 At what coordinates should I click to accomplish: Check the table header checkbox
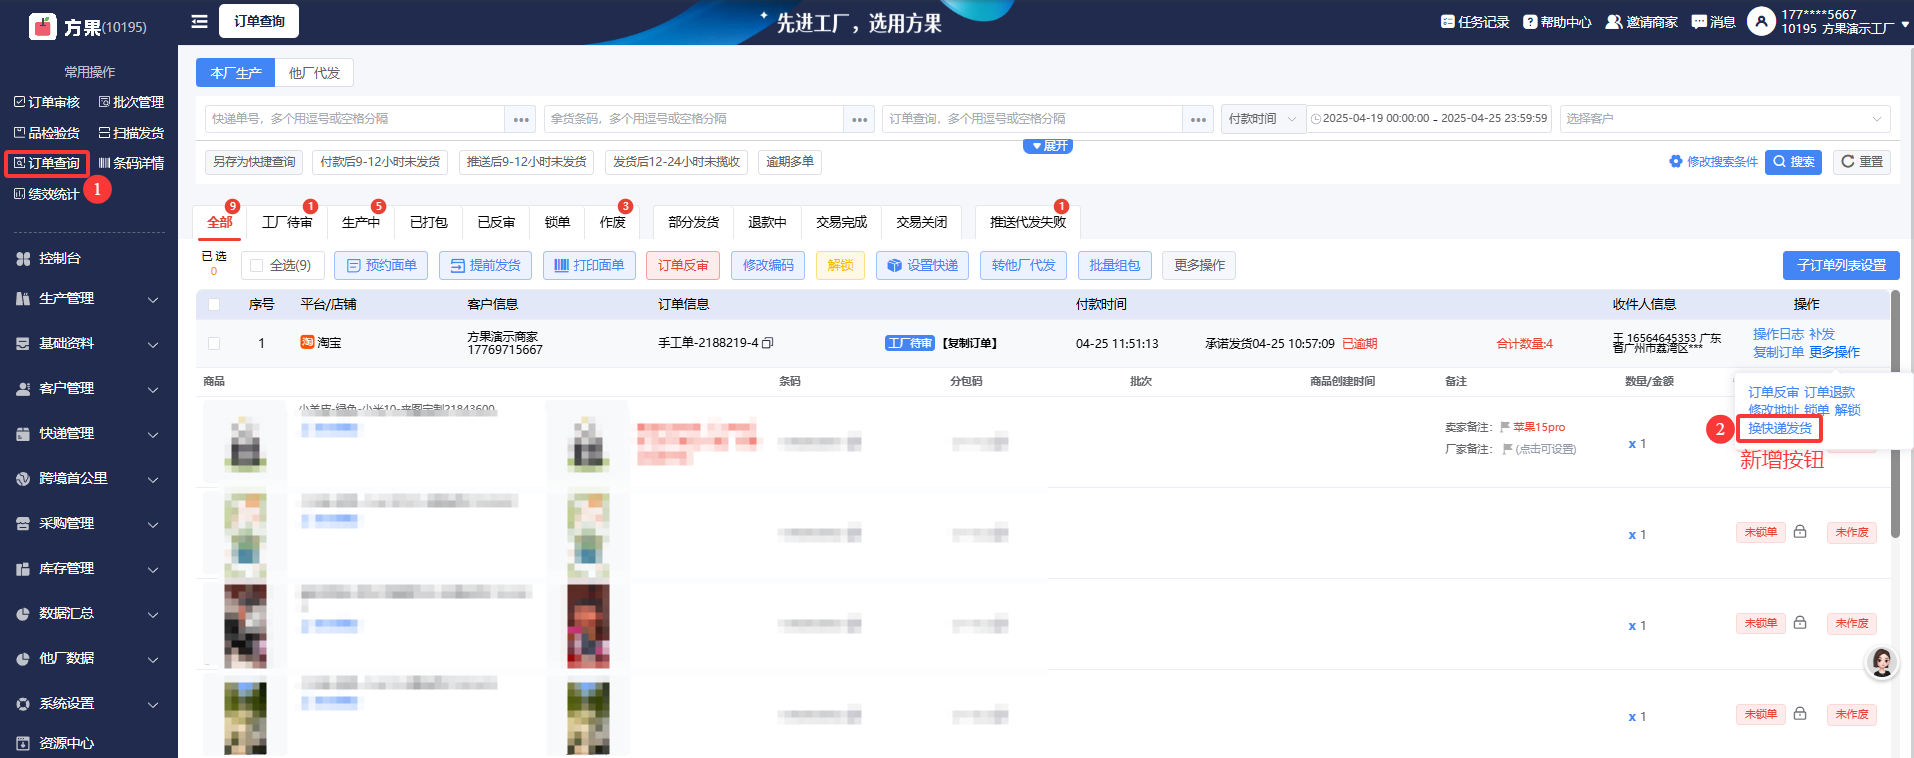[x=214, y=305]
